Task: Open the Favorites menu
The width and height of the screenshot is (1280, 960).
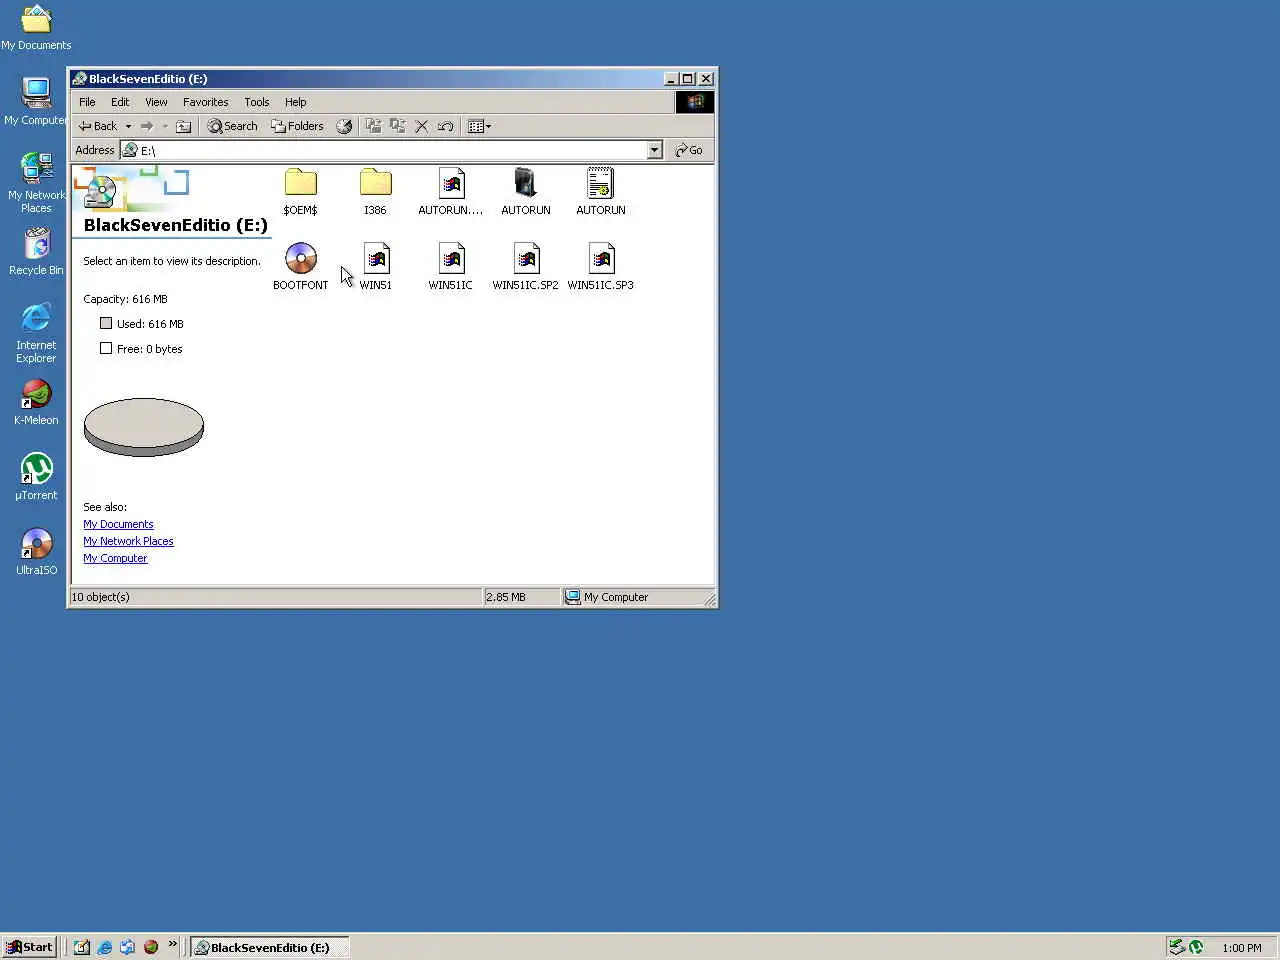Action: 205,102
